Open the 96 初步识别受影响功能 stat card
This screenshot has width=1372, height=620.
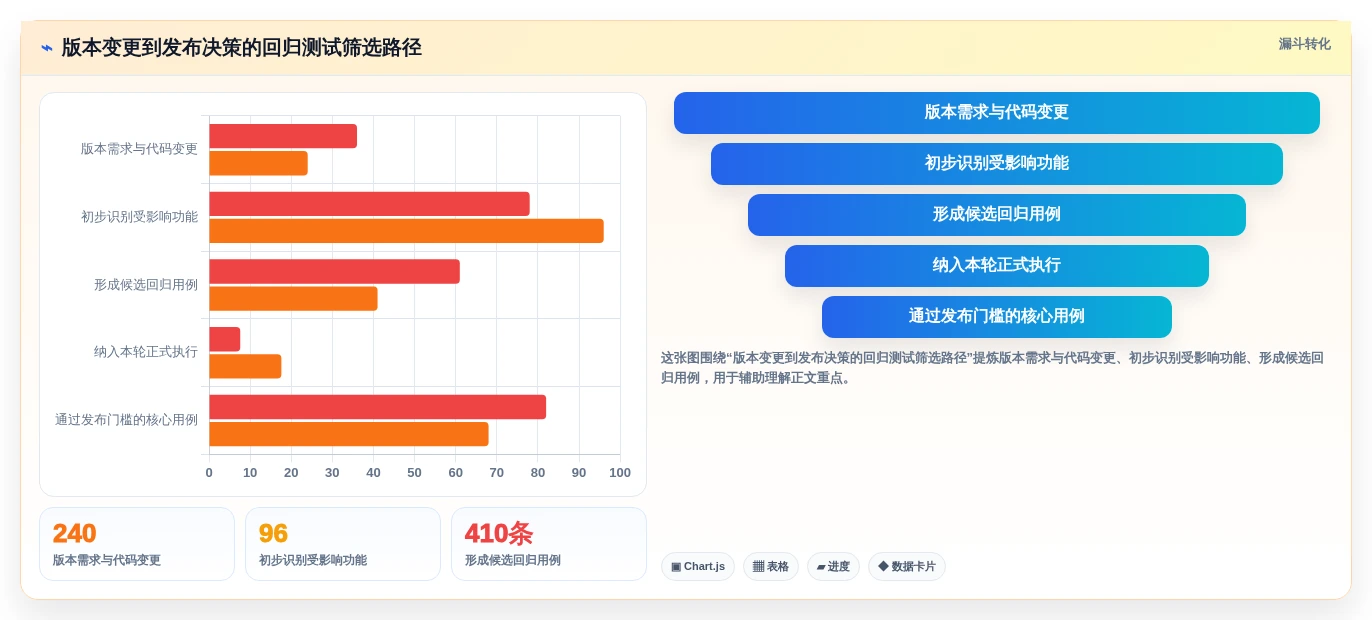coord(343,544)
